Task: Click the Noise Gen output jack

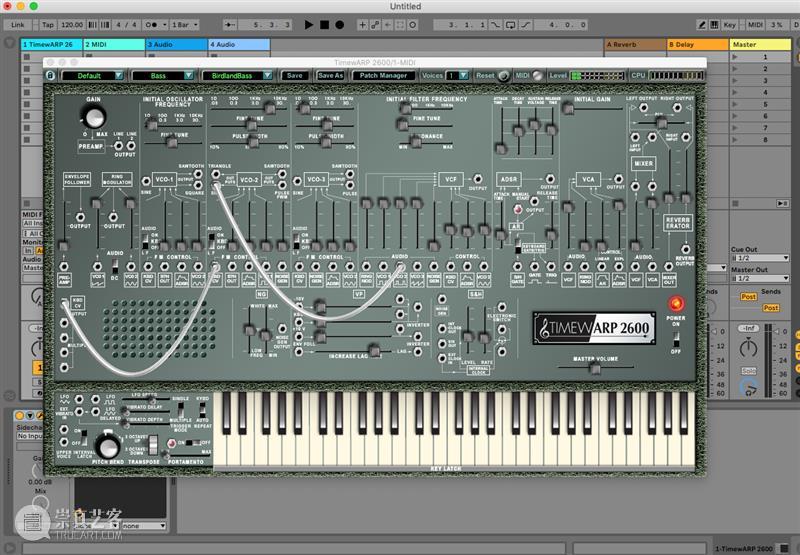Action: [282, 328]
